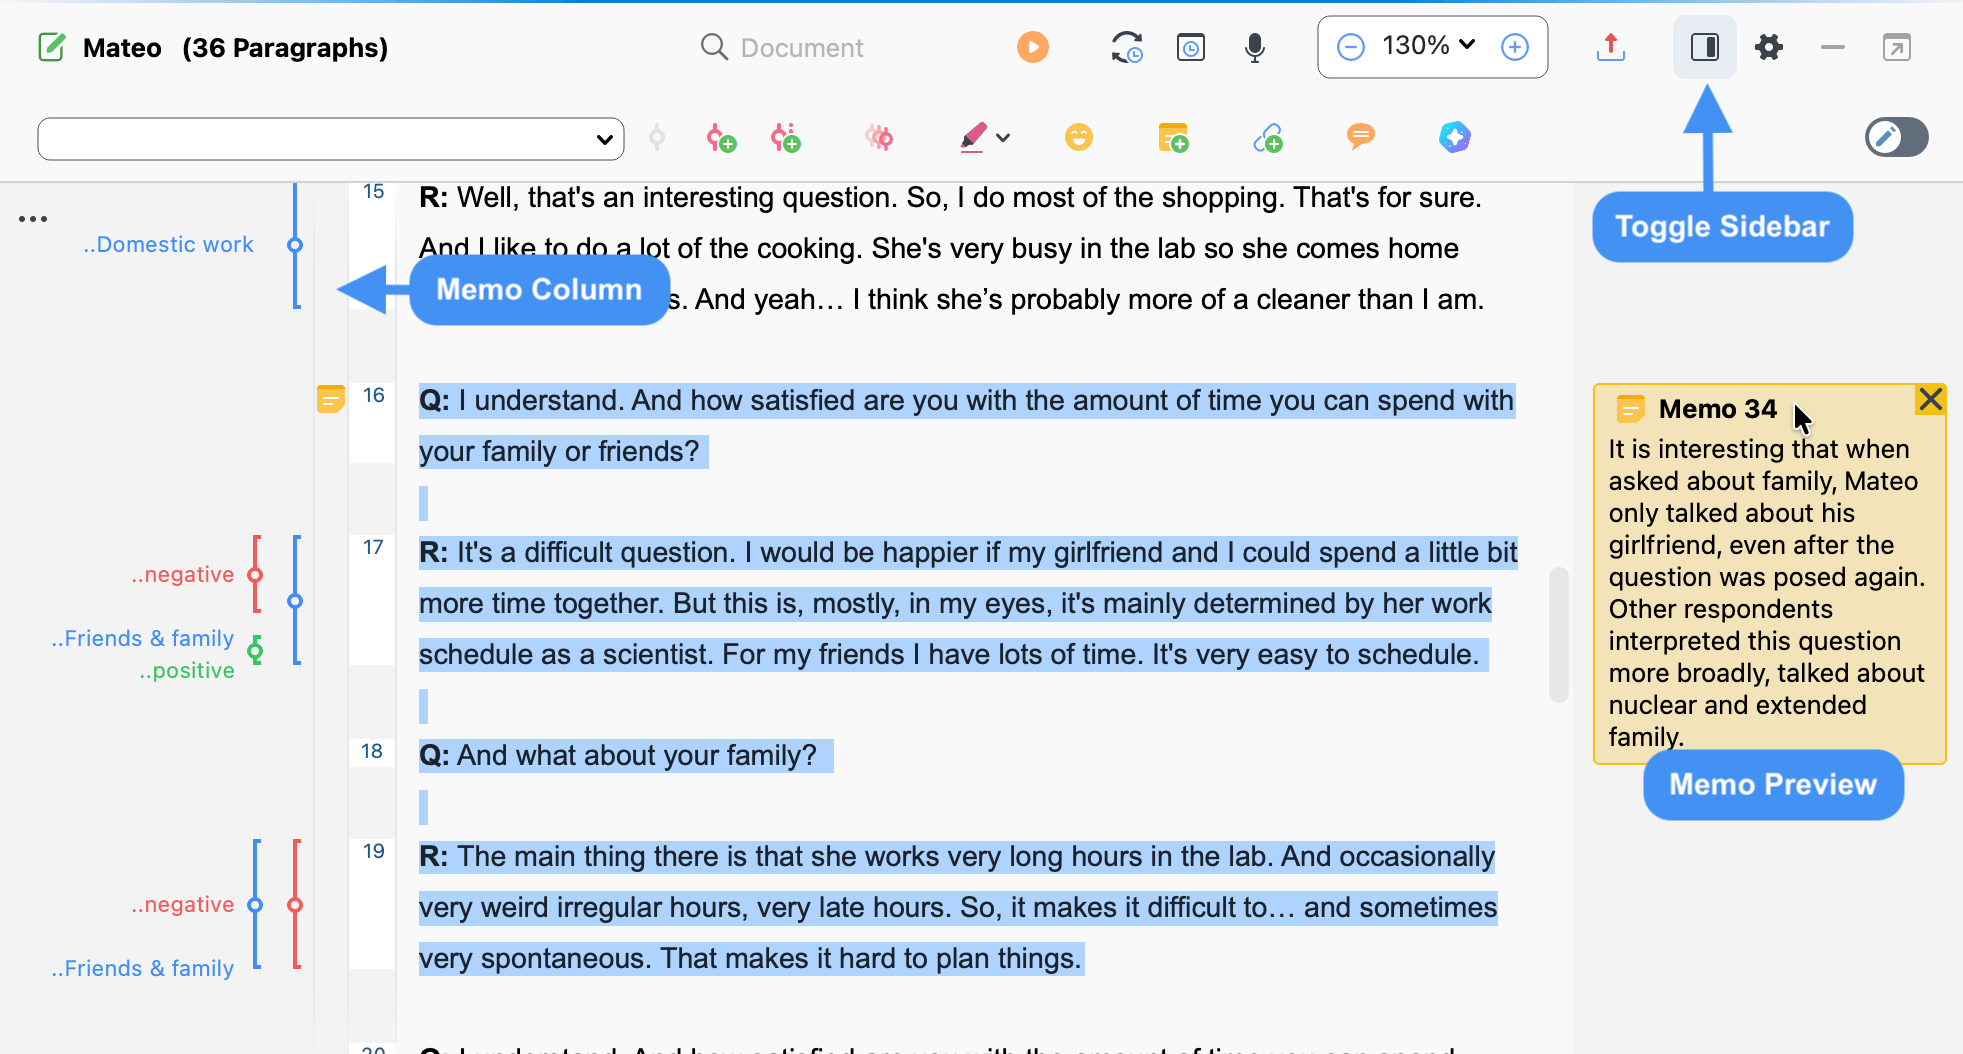
Task: Open the three-dot menu above Domestic work
Action: point(33,218)
